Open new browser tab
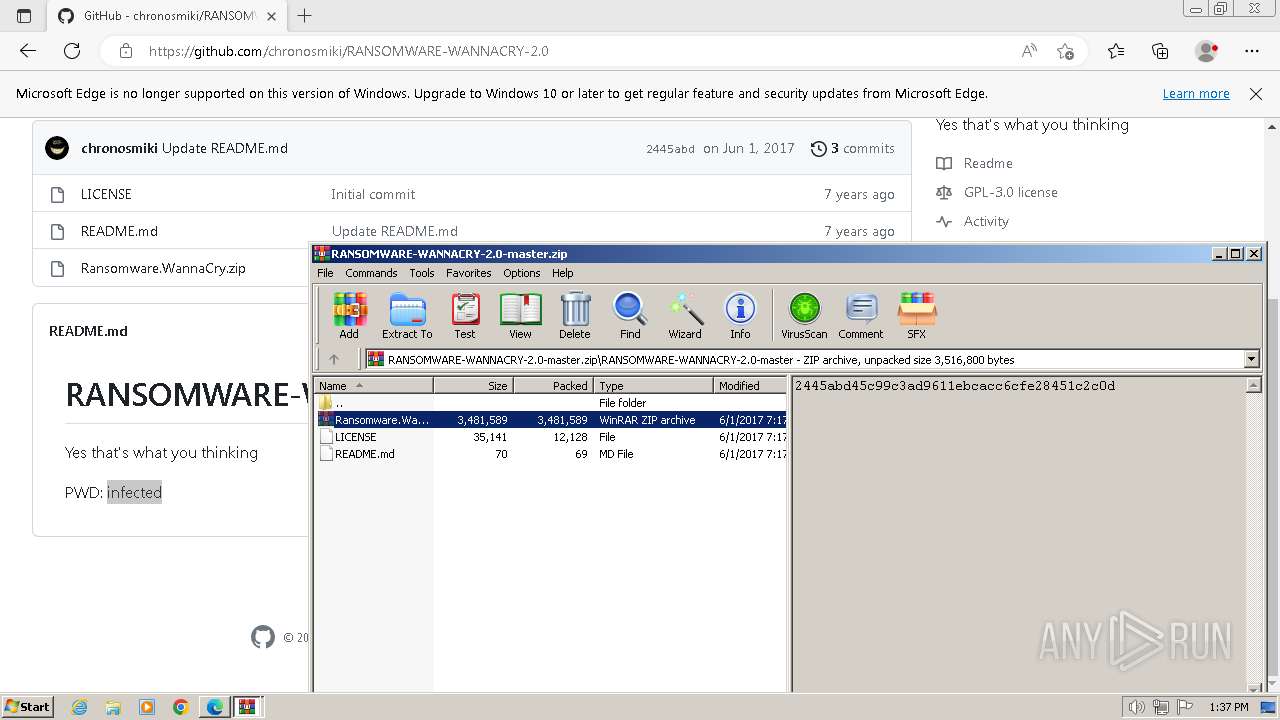This screenshot has width=1280, height=720. [305, 16]
